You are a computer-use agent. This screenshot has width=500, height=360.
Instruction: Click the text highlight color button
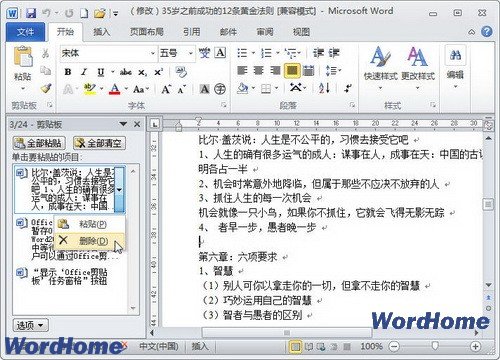pos(89,89)
